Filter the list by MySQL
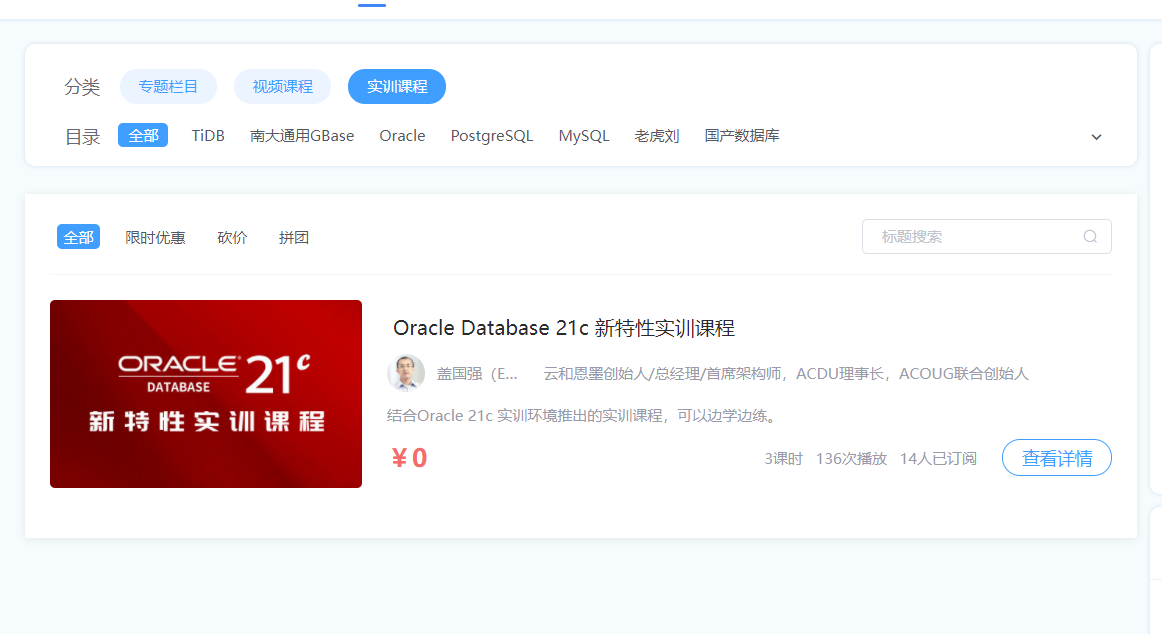This screenshot has height=634, width=1162. click(584, 135)
